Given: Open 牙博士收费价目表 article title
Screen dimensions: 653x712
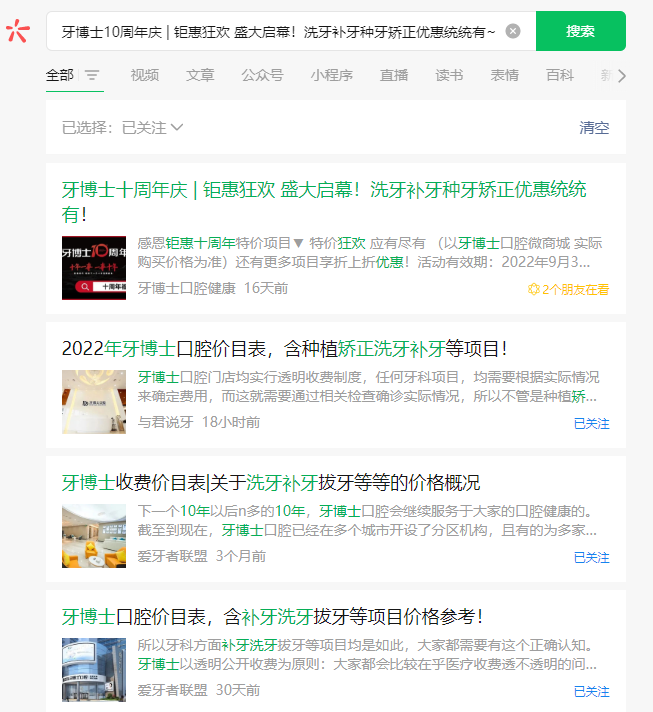Looking at the screenshot, I should pyautogui.click(x=271, y=483).
